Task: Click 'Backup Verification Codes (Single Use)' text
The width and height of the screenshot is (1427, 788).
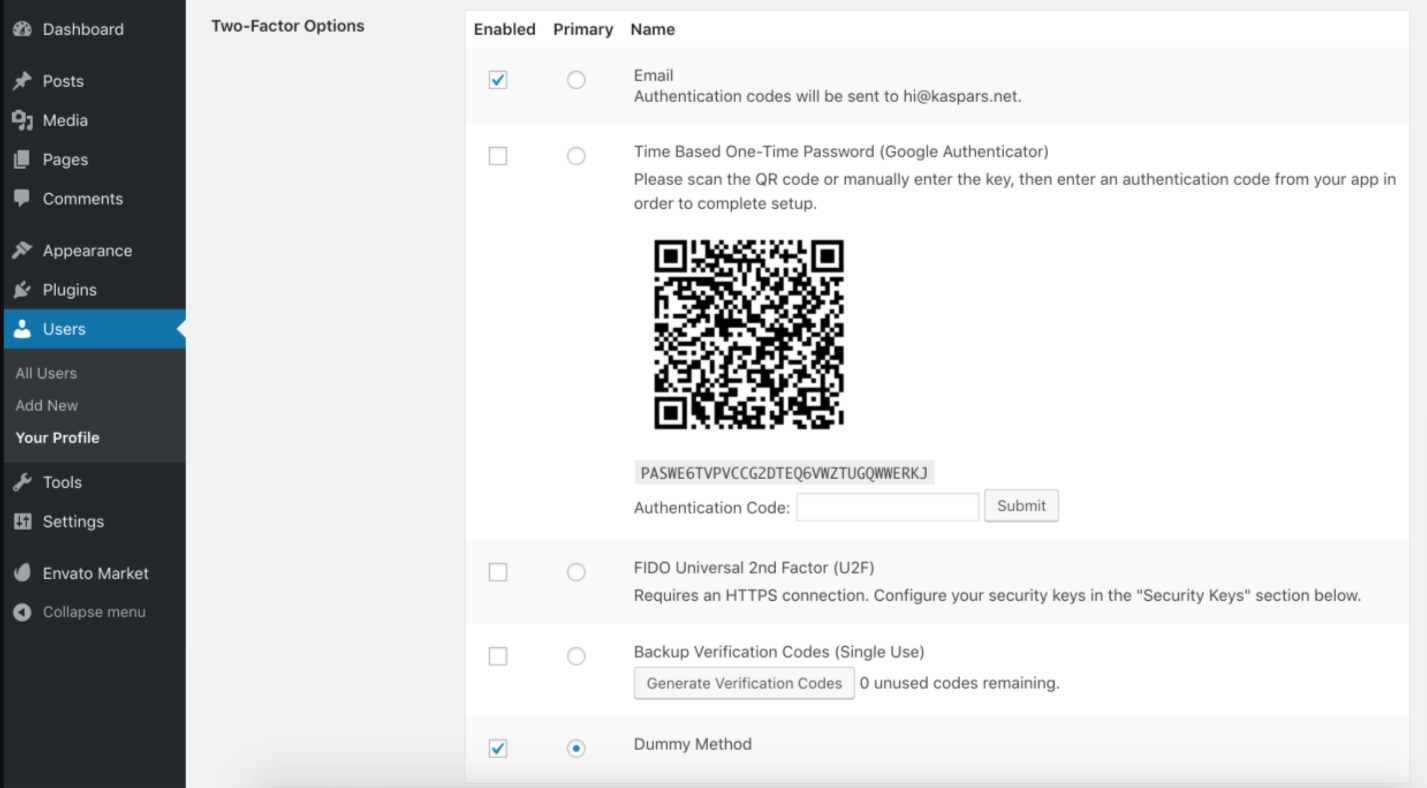Action: (x=779, y=652)
